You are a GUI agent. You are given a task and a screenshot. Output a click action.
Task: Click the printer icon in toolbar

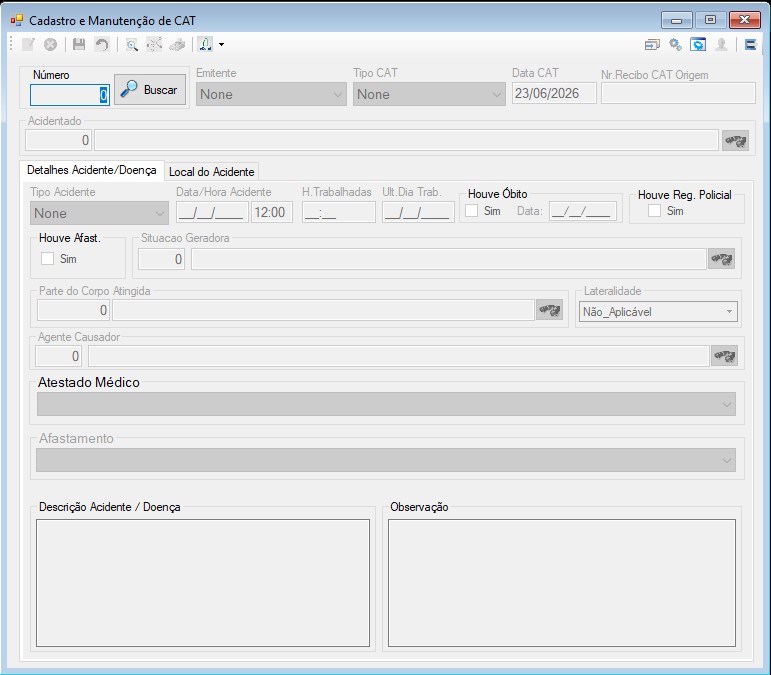[x=177, y=45]
